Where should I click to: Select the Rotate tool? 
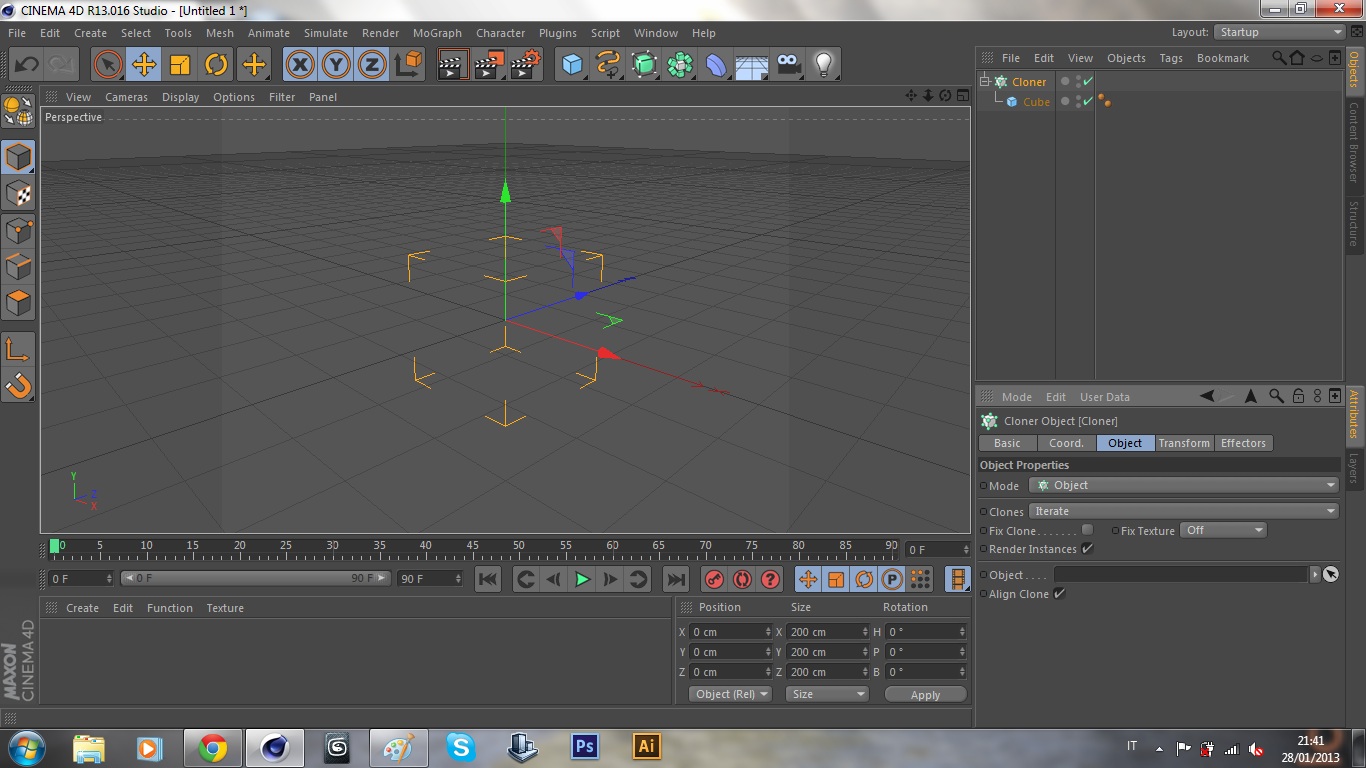(216, 65)
